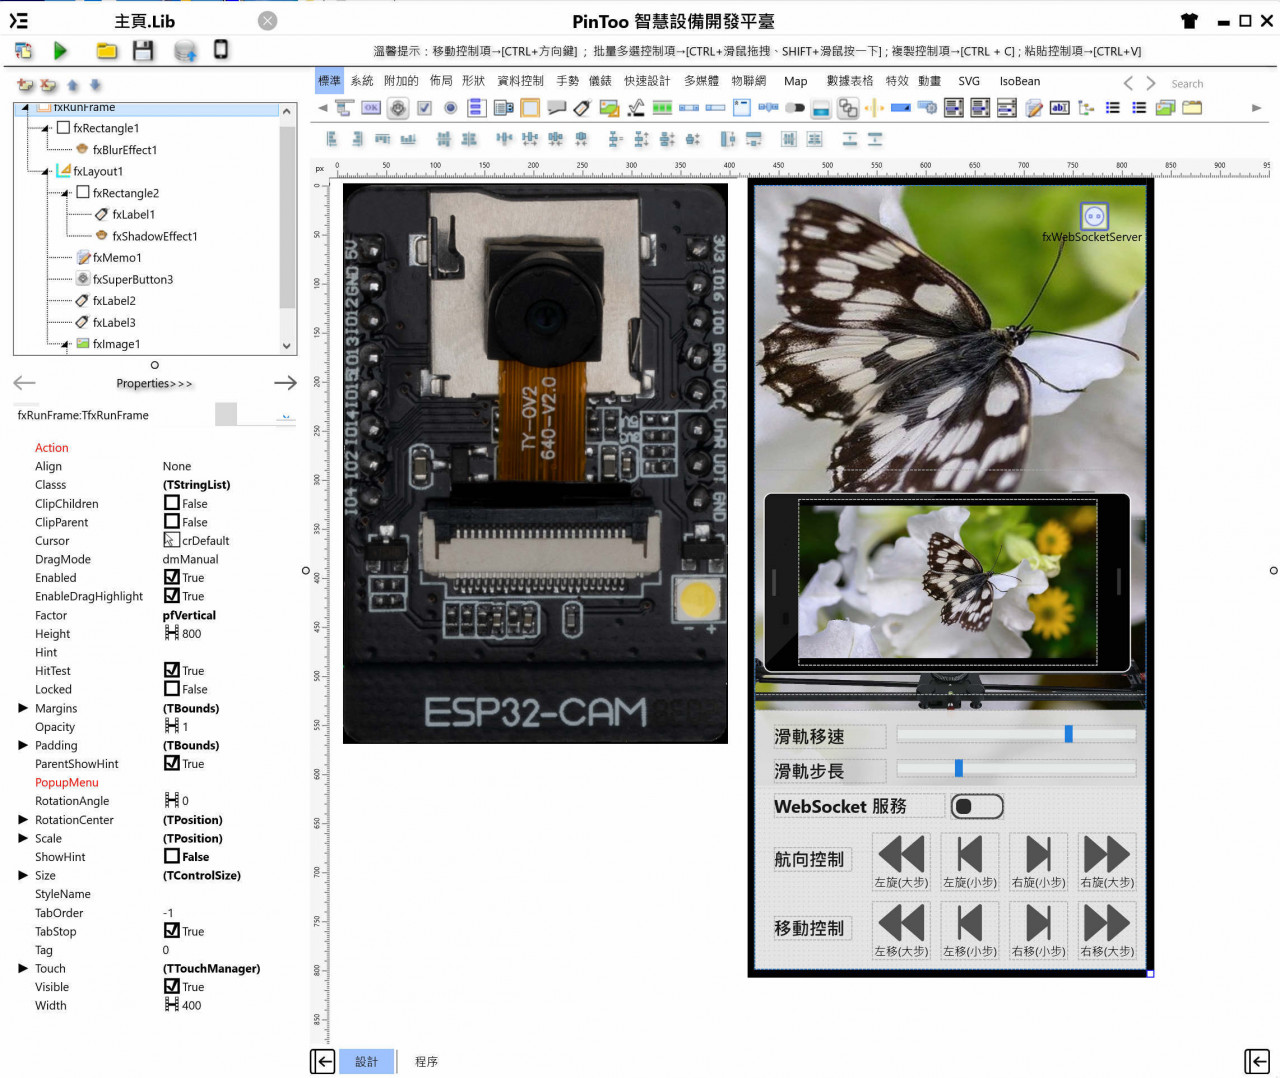
Task: Open the hamburger menu next to 主頁.Lib
Action: [18, 21]
